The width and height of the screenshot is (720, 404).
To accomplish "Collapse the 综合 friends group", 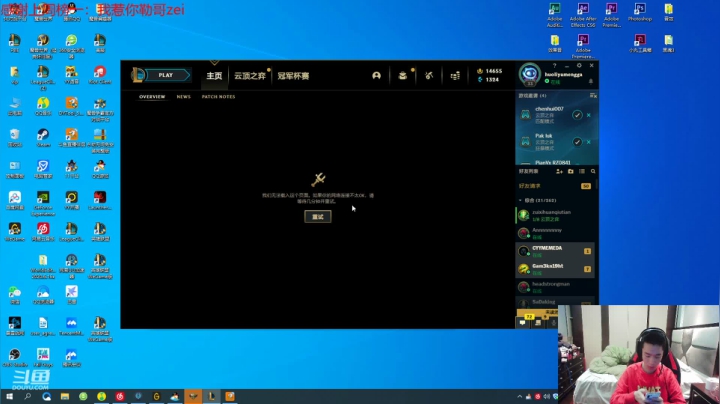I will coord(520,200).
